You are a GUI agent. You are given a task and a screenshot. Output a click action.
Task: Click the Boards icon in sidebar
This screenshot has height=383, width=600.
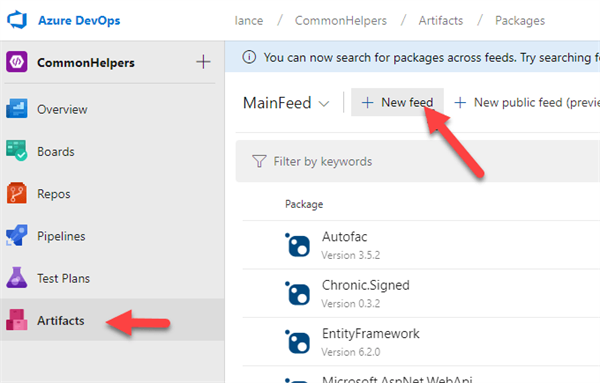[x=16, y=151]
